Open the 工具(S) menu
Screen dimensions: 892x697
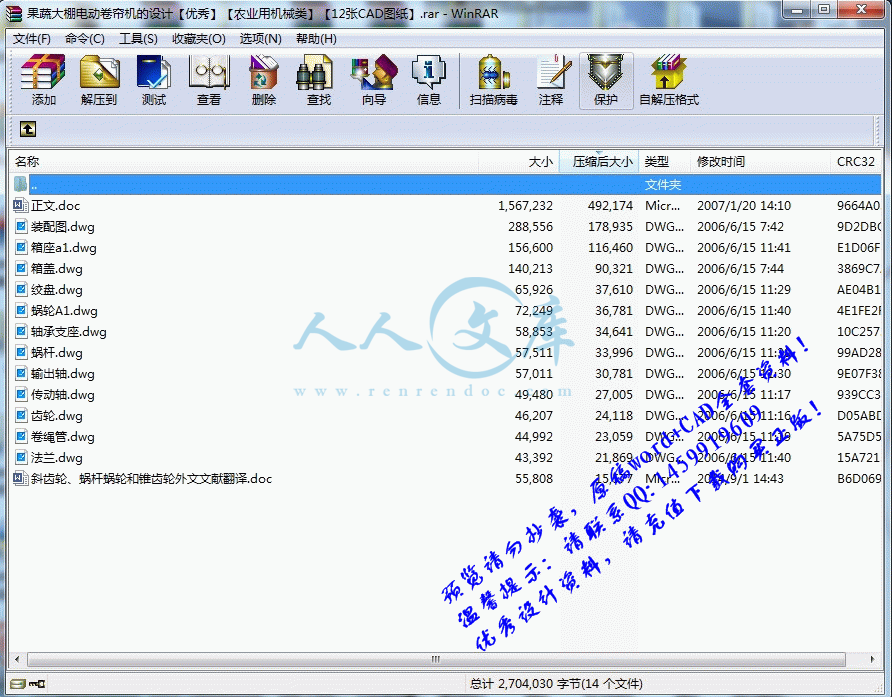point(138,39)
